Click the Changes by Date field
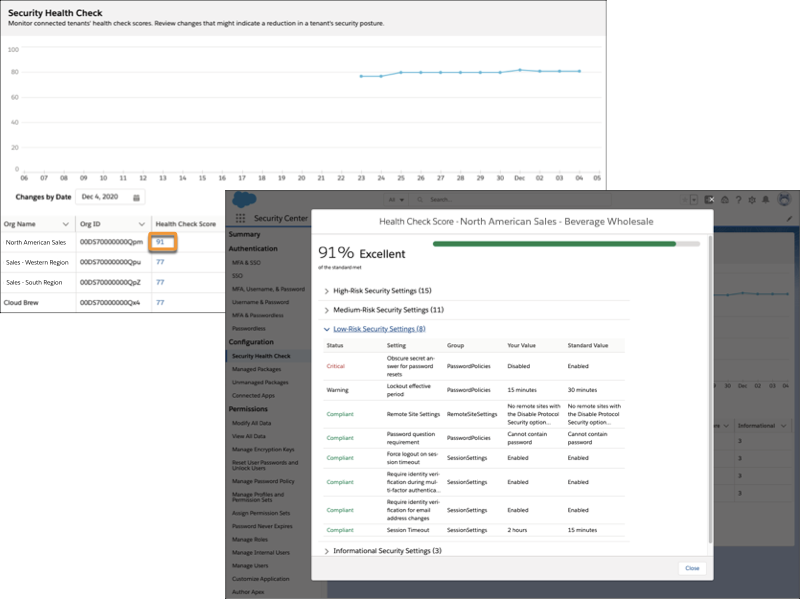The width and height of the screenshot is (800, 599). (110, 197)
